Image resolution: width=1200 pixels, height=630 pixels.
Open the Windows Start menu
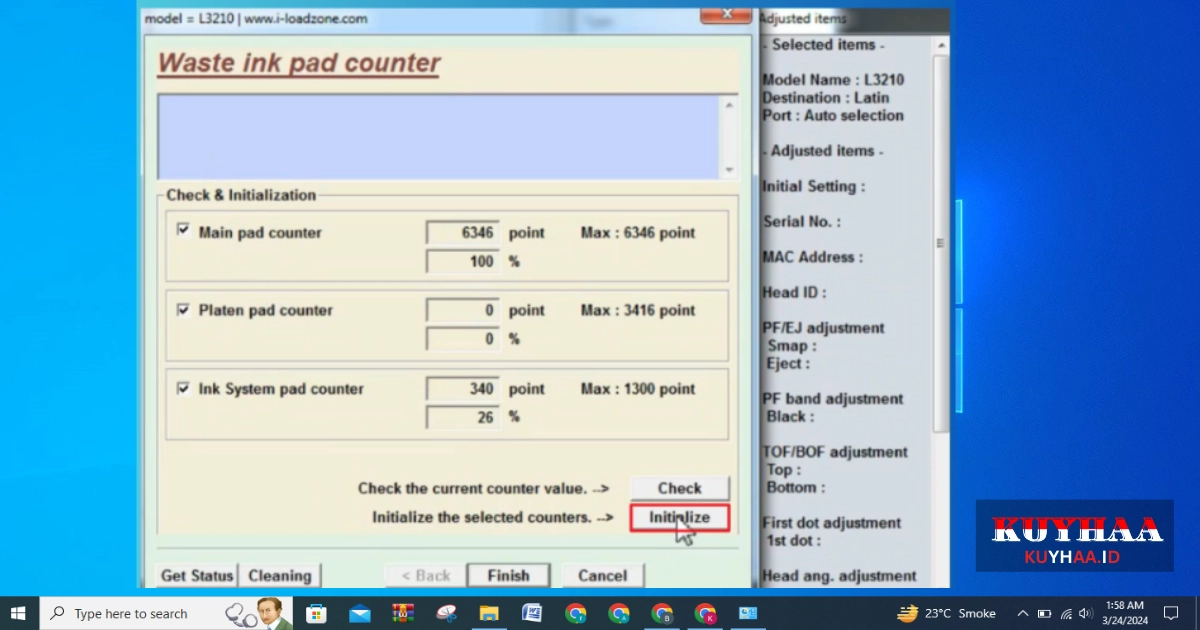18,613
